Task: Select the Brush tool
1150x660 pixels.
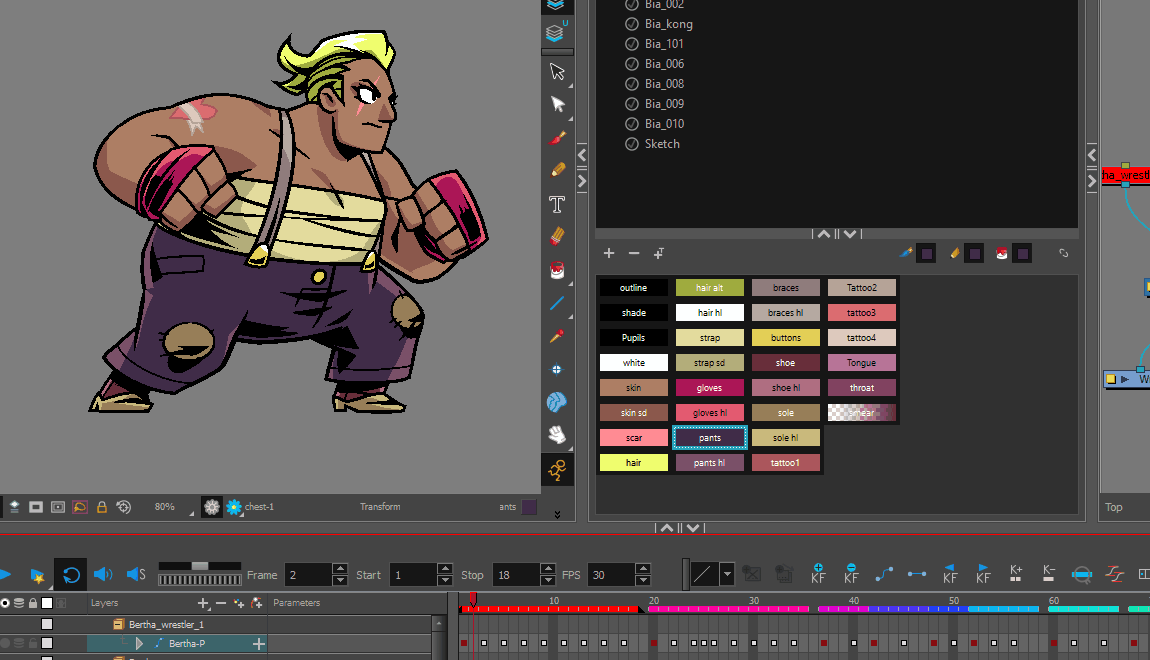Action: click(557, 137)
